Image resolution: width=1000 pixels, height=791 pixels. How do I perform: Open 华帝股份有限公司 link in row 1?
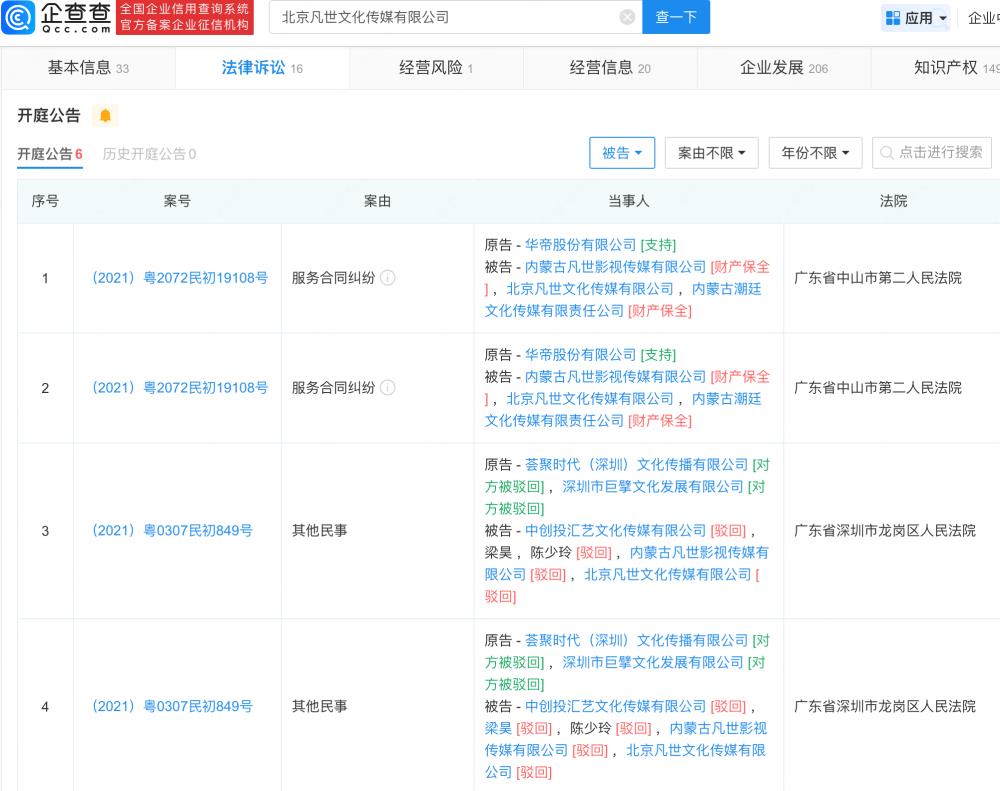(580, 245)
